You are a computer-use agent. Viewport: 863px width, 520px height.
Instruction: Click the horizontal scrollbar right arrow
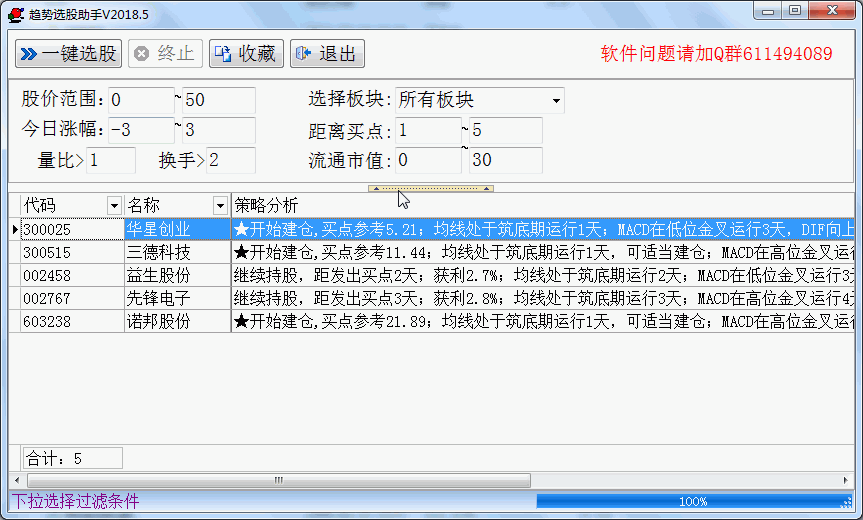pos(846,480)
